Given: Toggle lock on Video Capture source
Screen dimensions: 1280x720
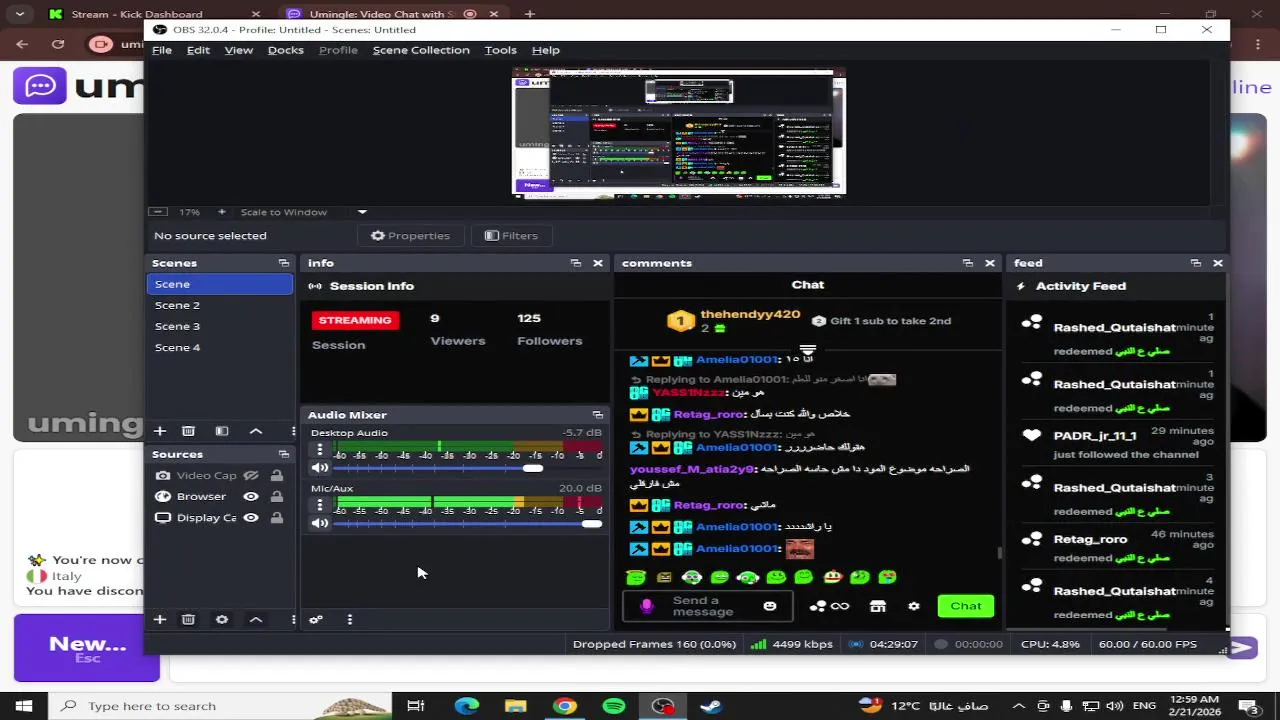Looking at the screenshot, I should [276, 475].
